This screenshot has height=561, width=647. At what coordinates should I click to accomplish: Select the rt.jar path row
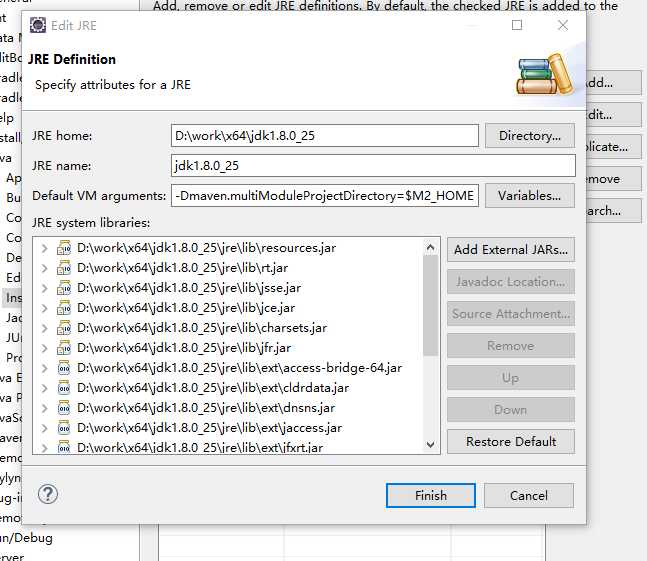182,268
